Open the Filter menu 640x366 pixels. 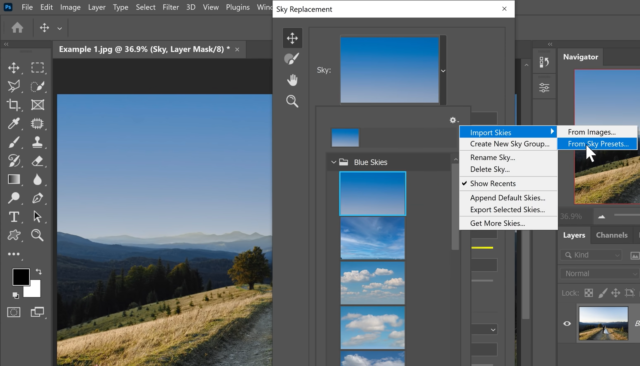[171, 7]
